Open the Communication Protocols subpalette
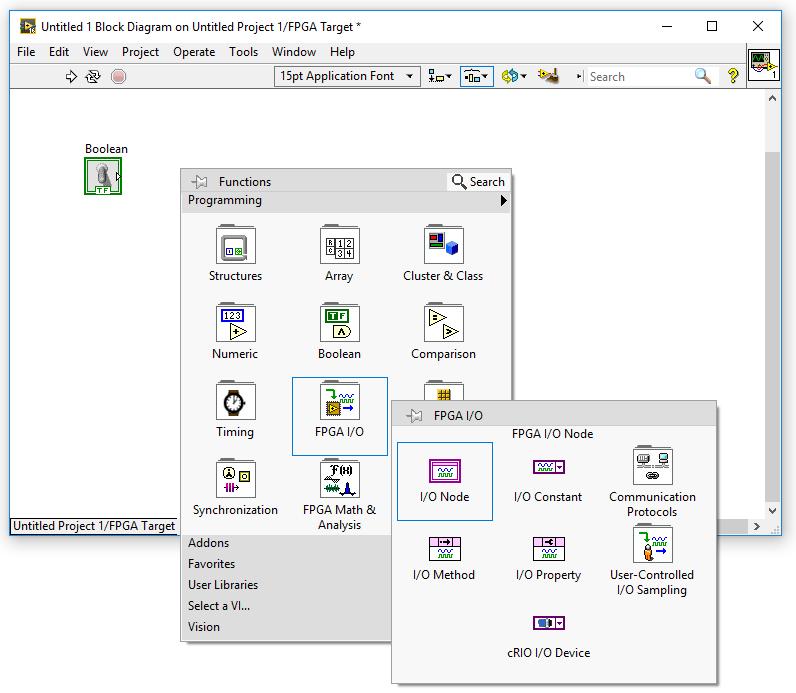The height and width of the screenshot is (693, 796). pyautogui.click(x=653, y=466)
